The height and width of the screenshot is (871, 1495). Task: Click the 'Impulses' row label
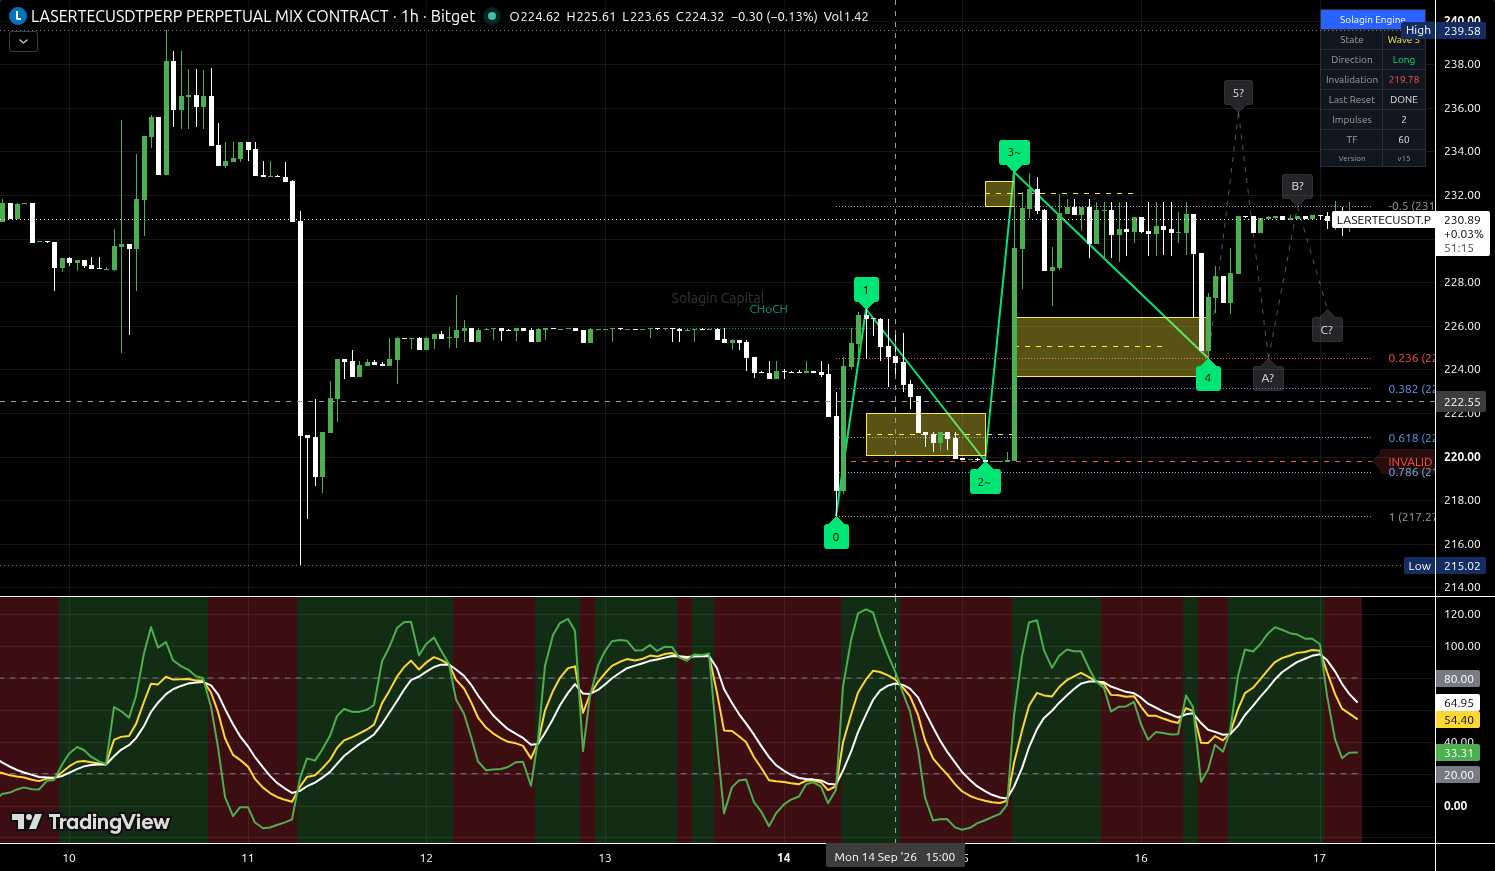click(x=1351, y=120)
